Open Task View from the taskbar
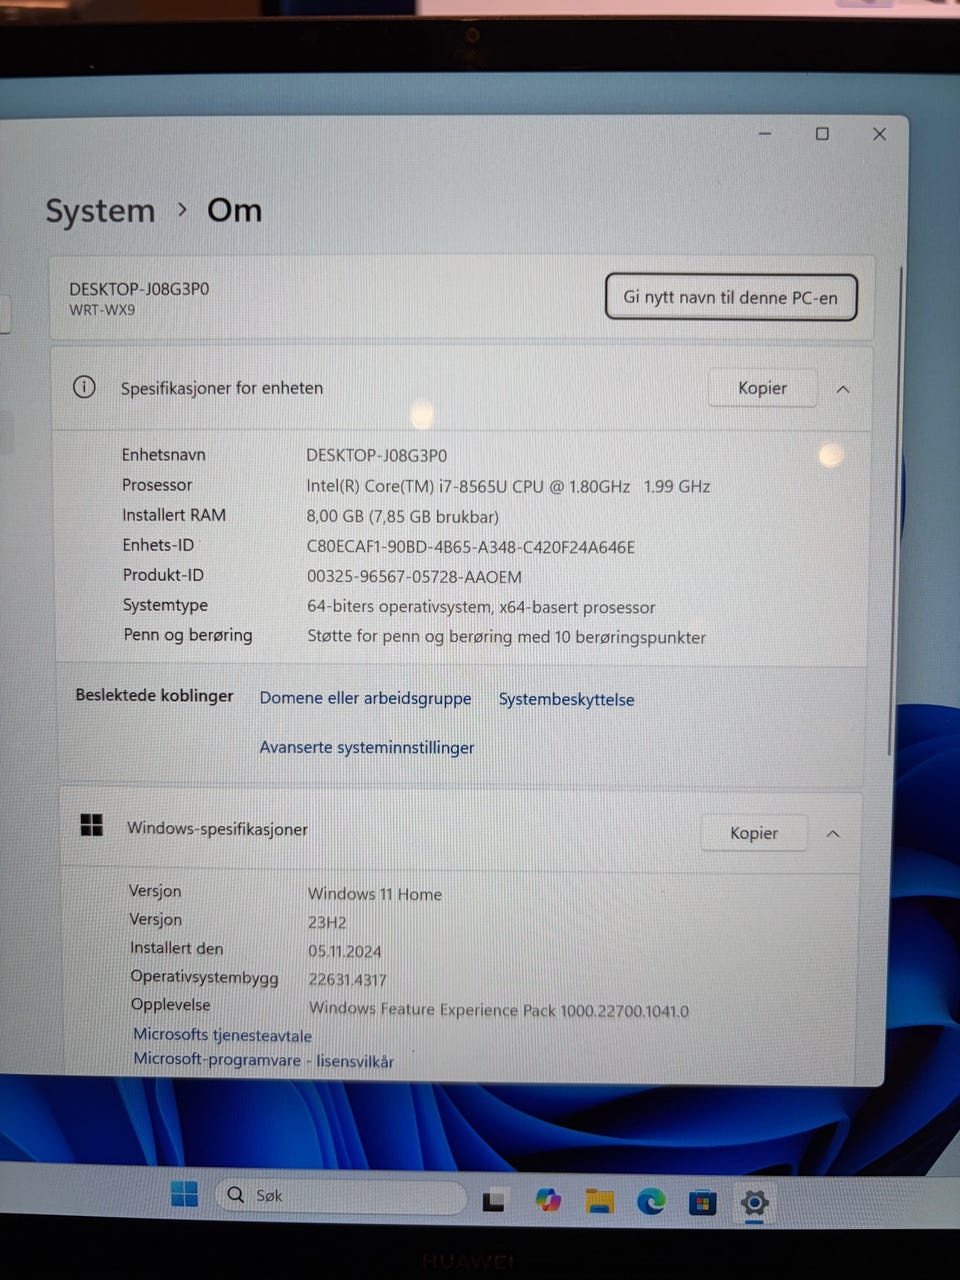This screenshot has height=1280, width=960. point(494,1200)
